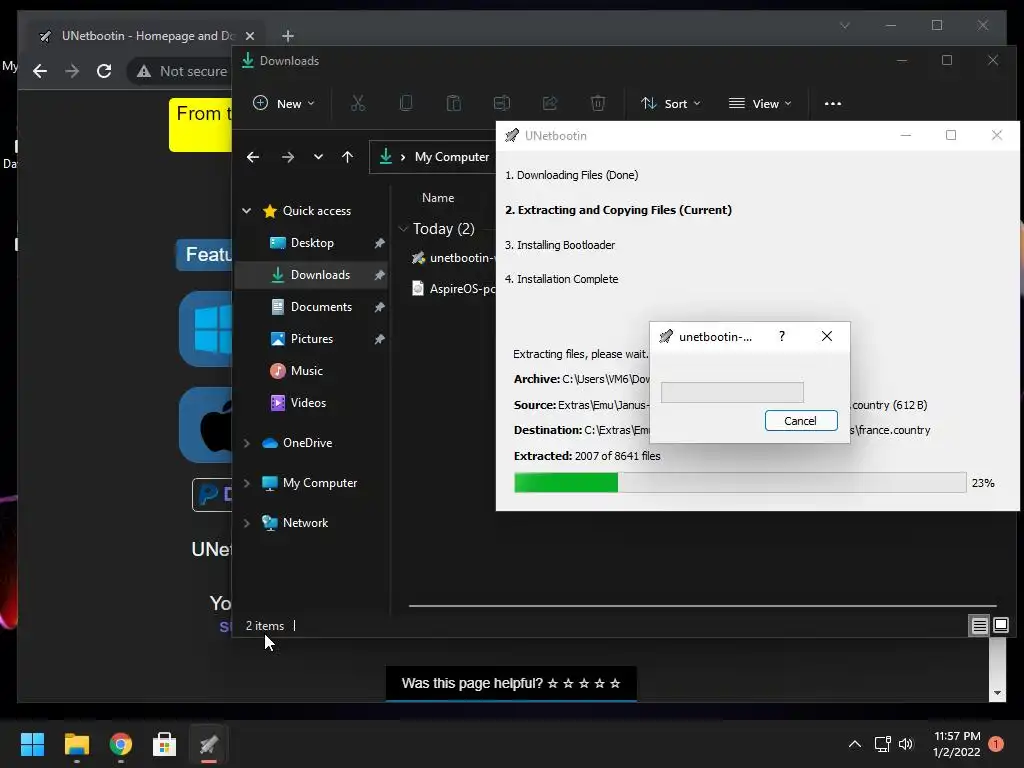
Task: Open the Sort dropdown menu
Action: (671, 103)
